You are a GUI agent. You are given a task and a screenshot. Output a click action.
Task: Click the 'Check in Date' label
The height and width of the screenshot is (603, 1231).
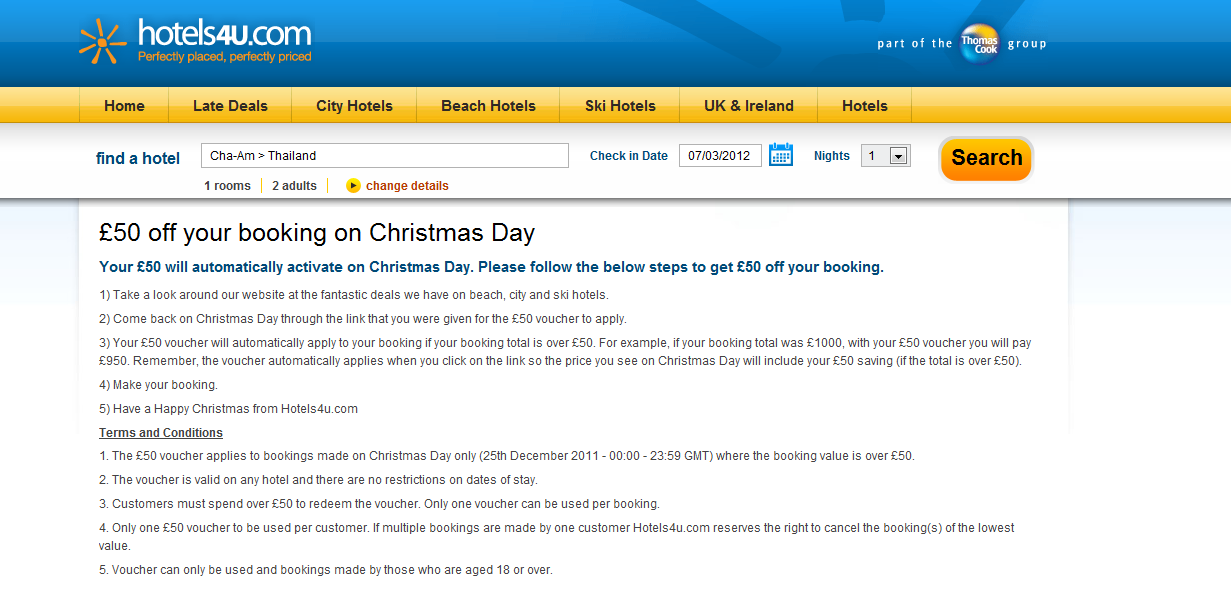(x=629, y=156)
